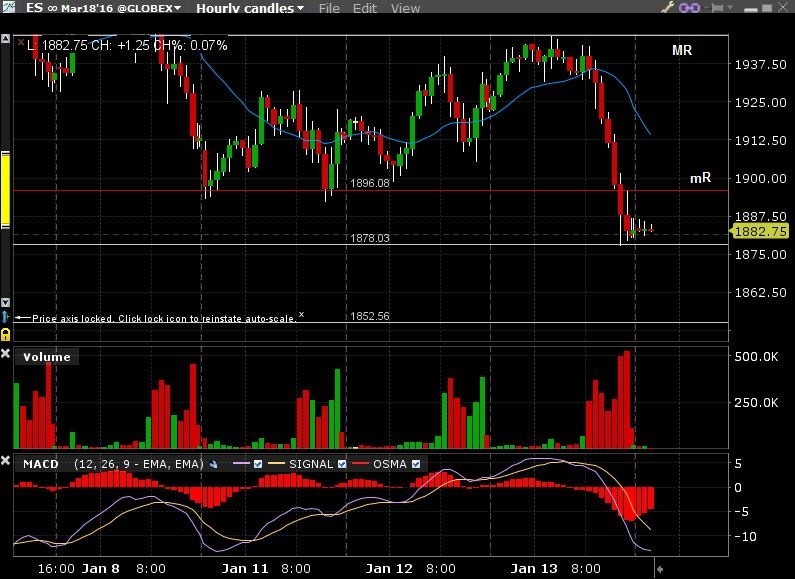
Task: Toggle the SIGNAL line checkbox
Action: (343, 464)
